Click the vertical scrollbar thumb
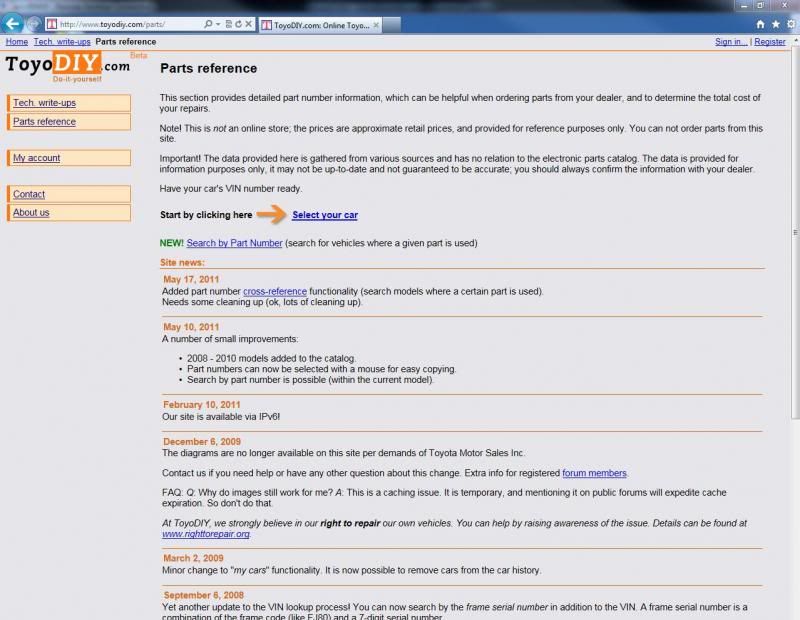 coord(795,232)
